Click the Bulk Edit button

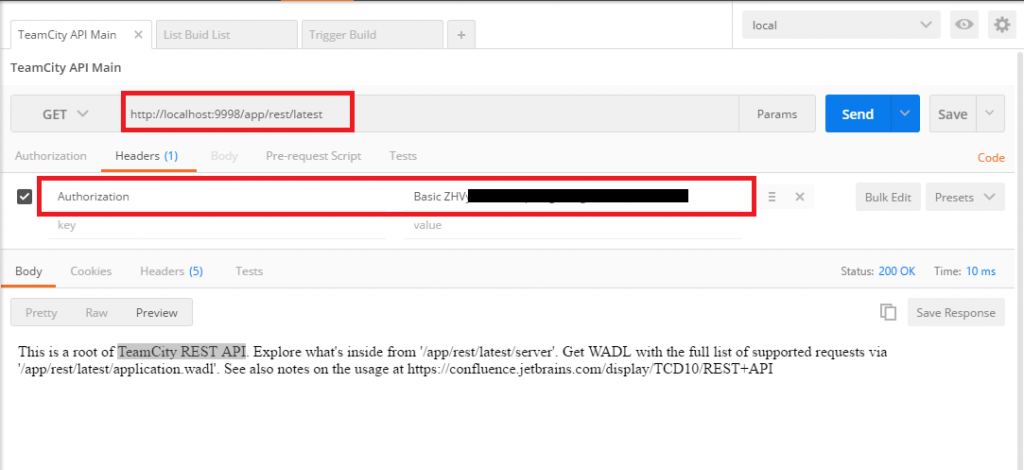[x=888, y=197]
